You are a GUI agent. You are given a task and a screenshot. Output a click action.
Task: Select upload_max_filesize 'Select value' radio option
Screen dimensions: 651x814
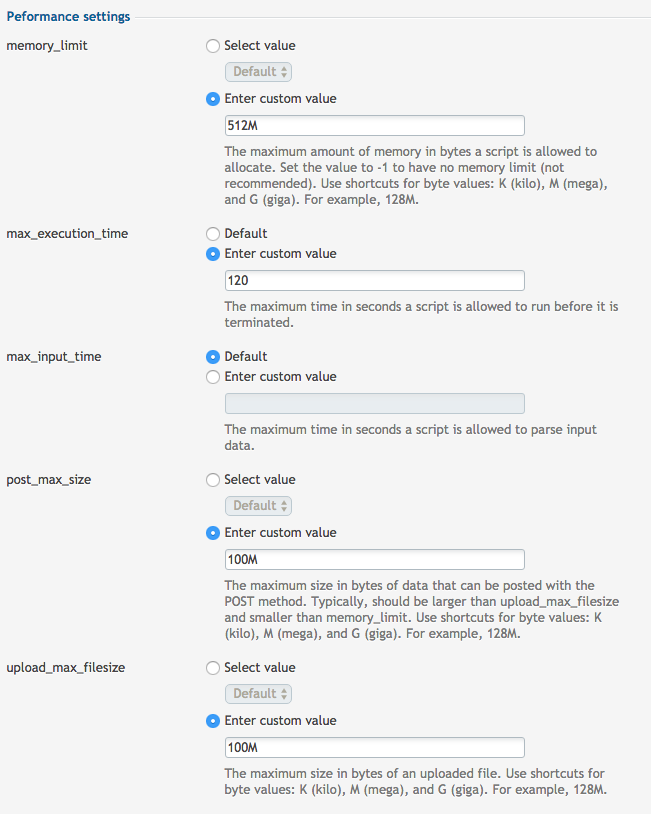pos(212,668)
